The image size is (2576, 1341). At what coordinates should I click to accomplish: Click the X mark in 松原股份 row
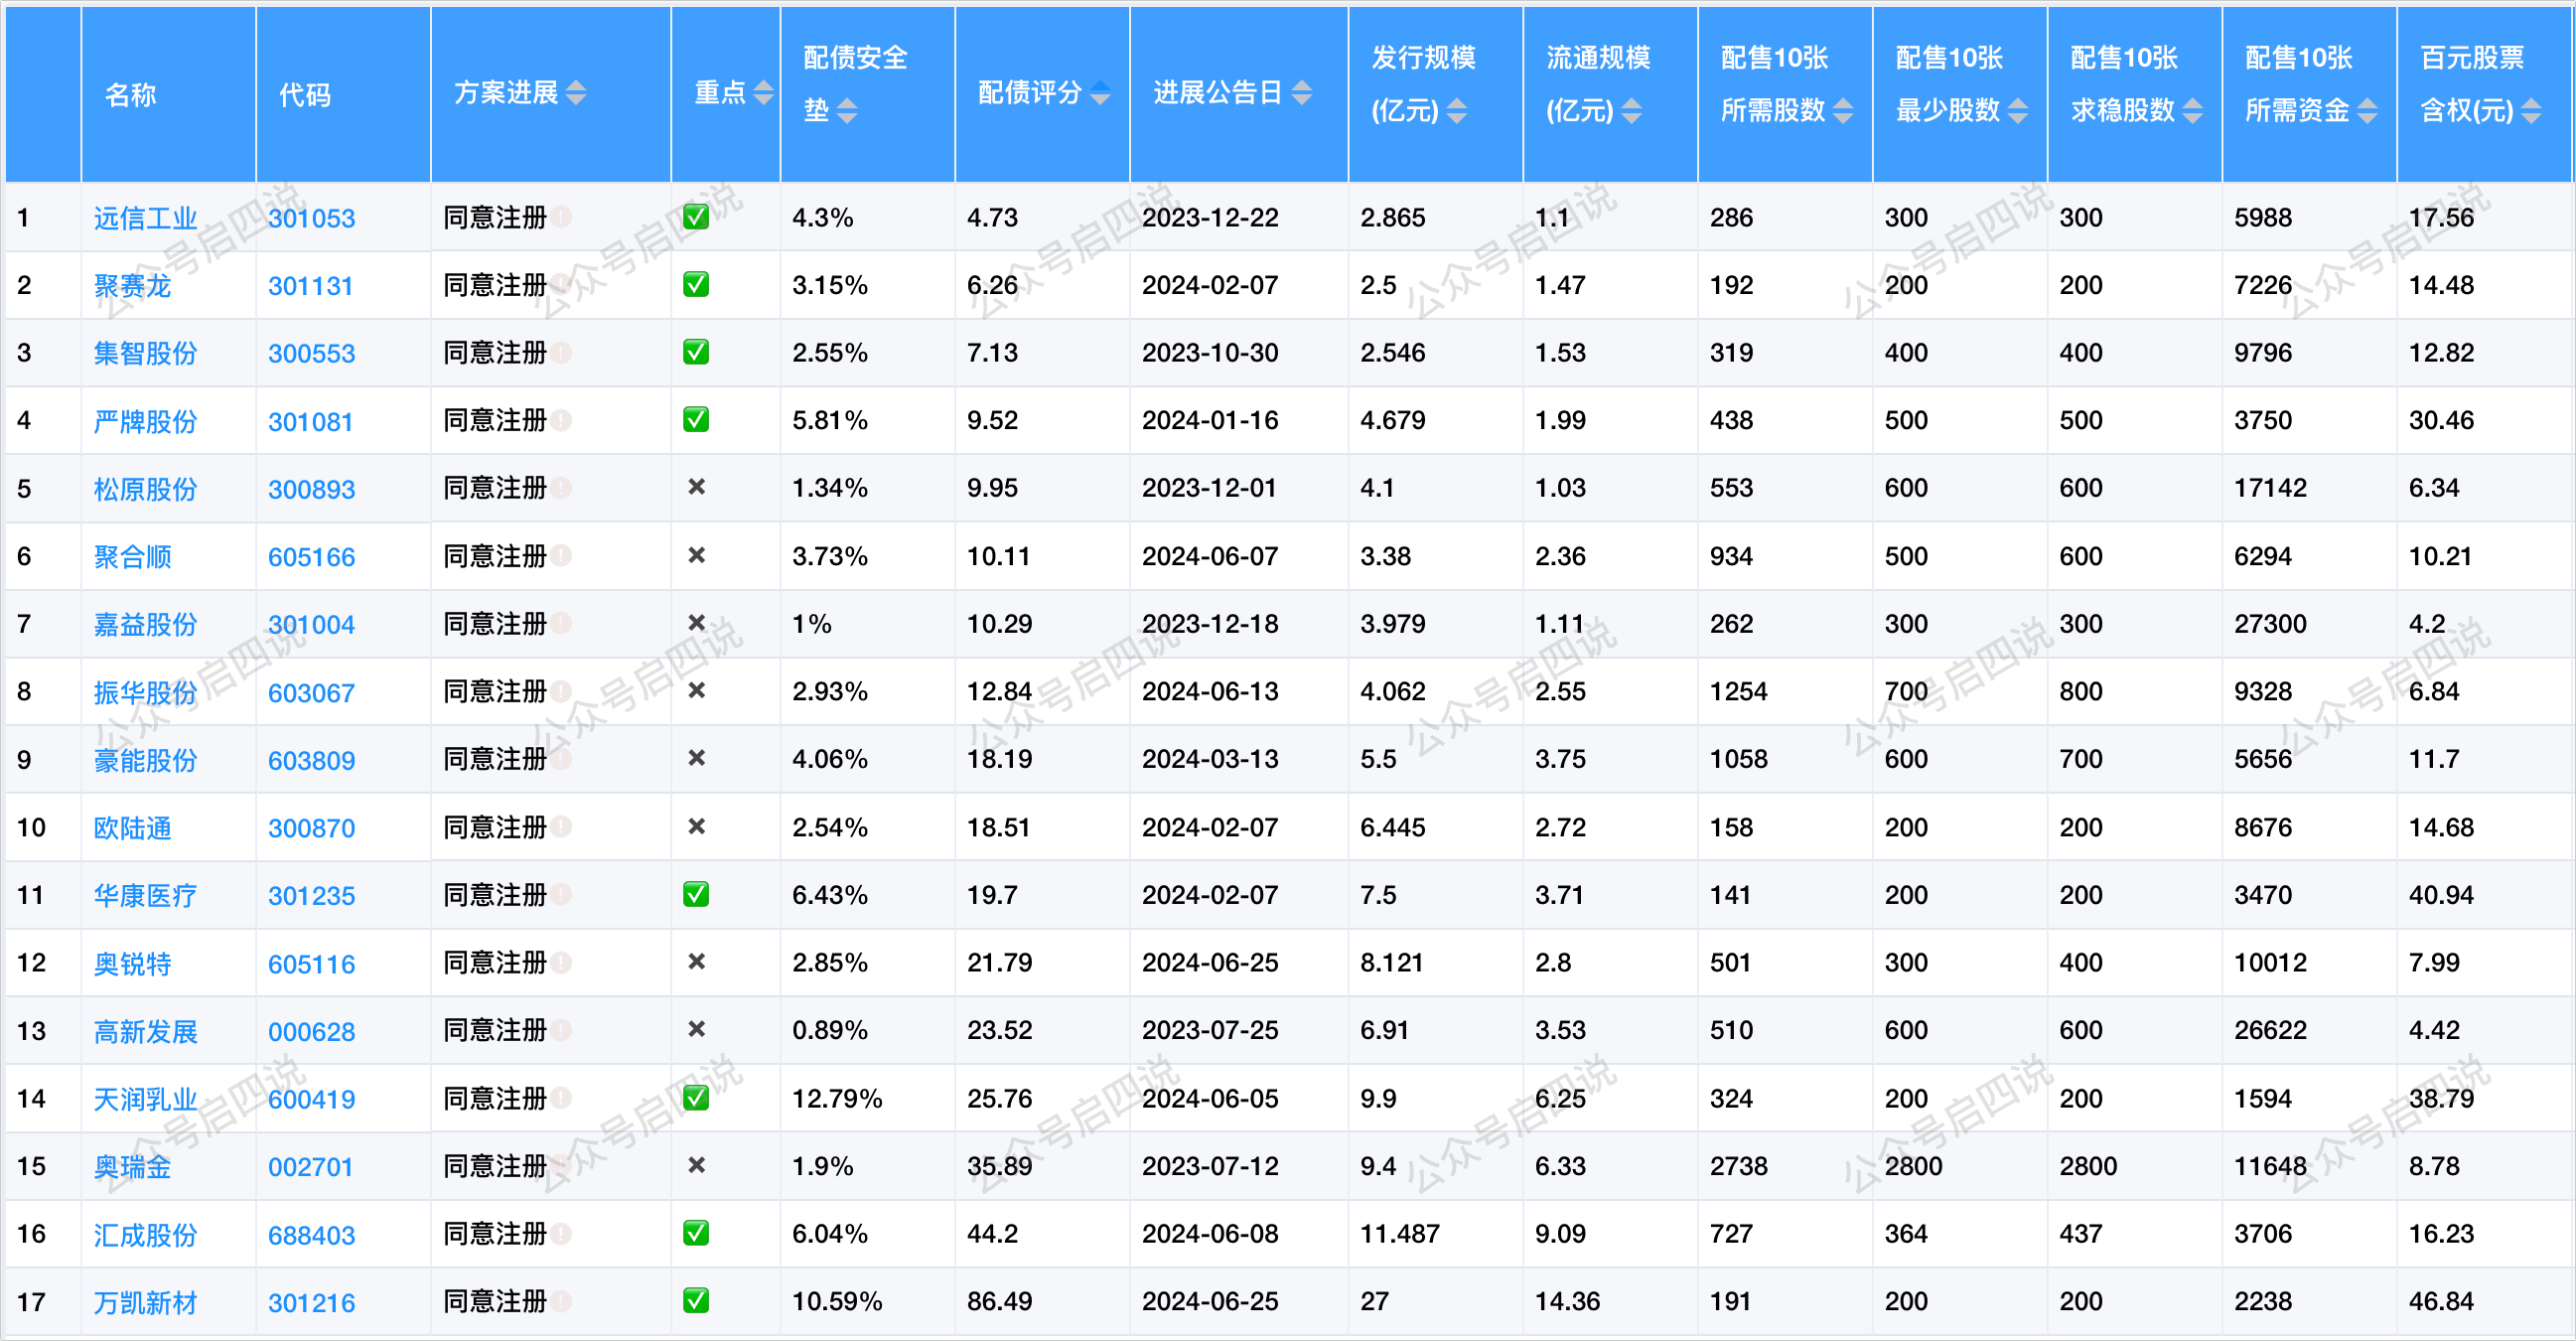click(697, 488)
